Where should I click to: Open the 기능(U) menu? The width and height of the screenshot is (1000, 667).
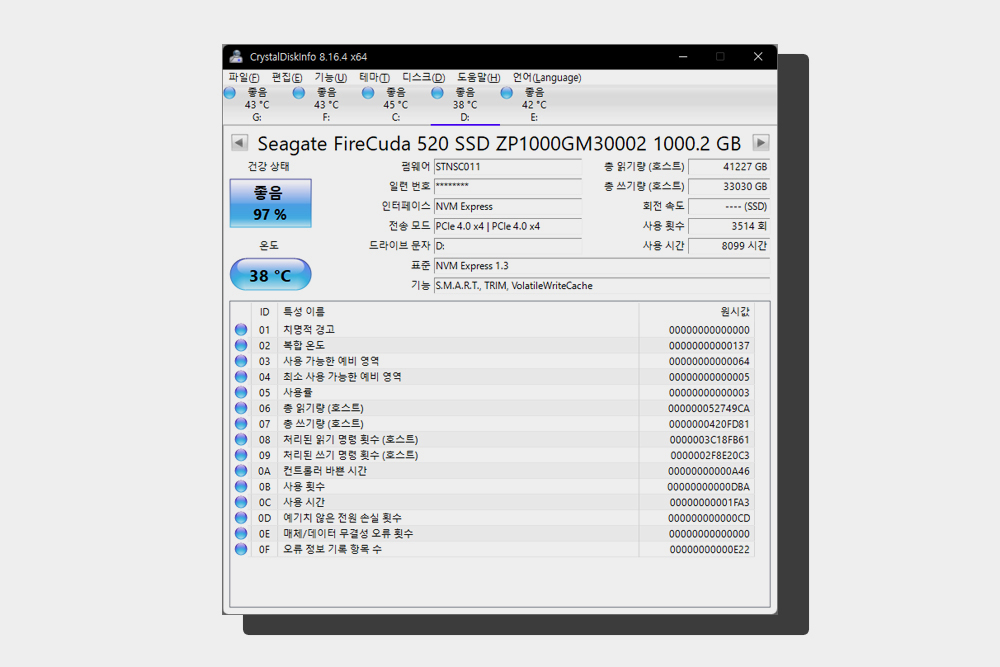pos(330,77)
